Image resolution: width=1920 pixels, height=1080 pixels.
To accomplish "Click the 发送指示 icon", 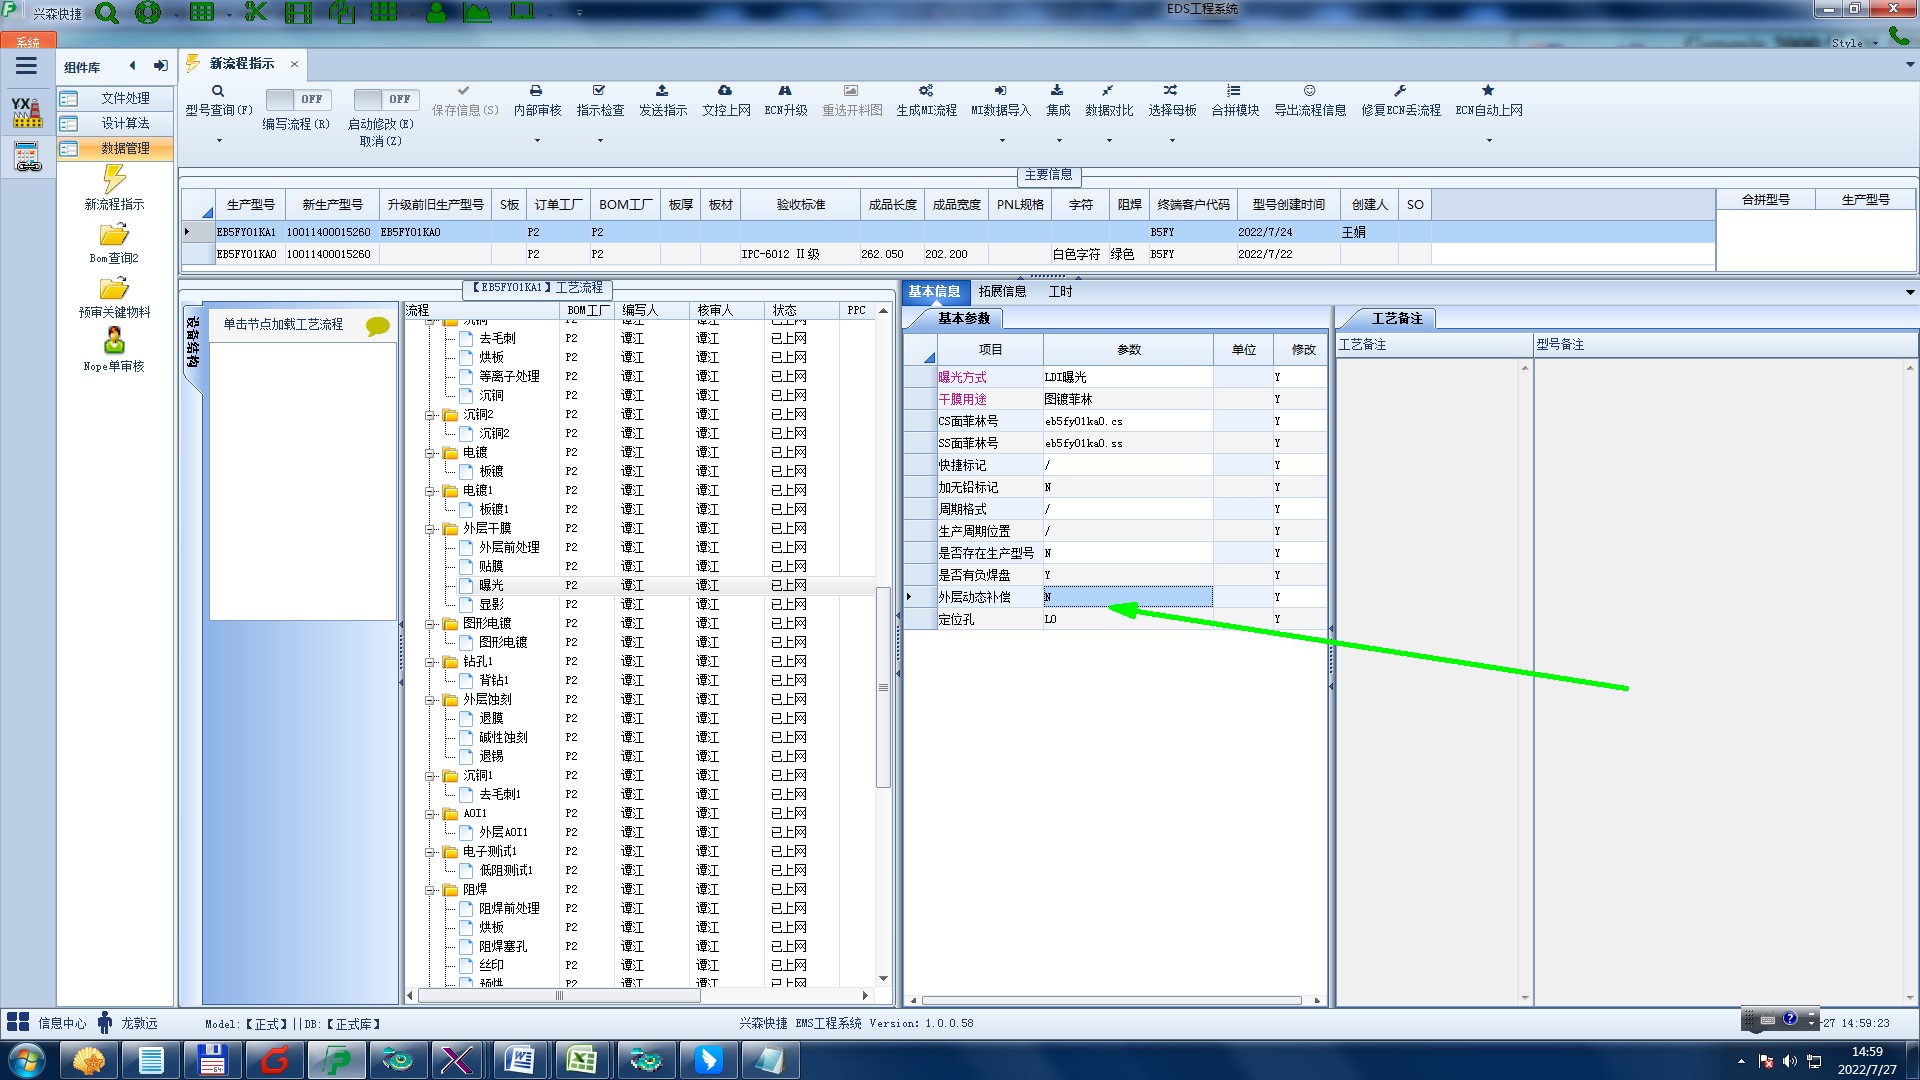I will (662, 91).
